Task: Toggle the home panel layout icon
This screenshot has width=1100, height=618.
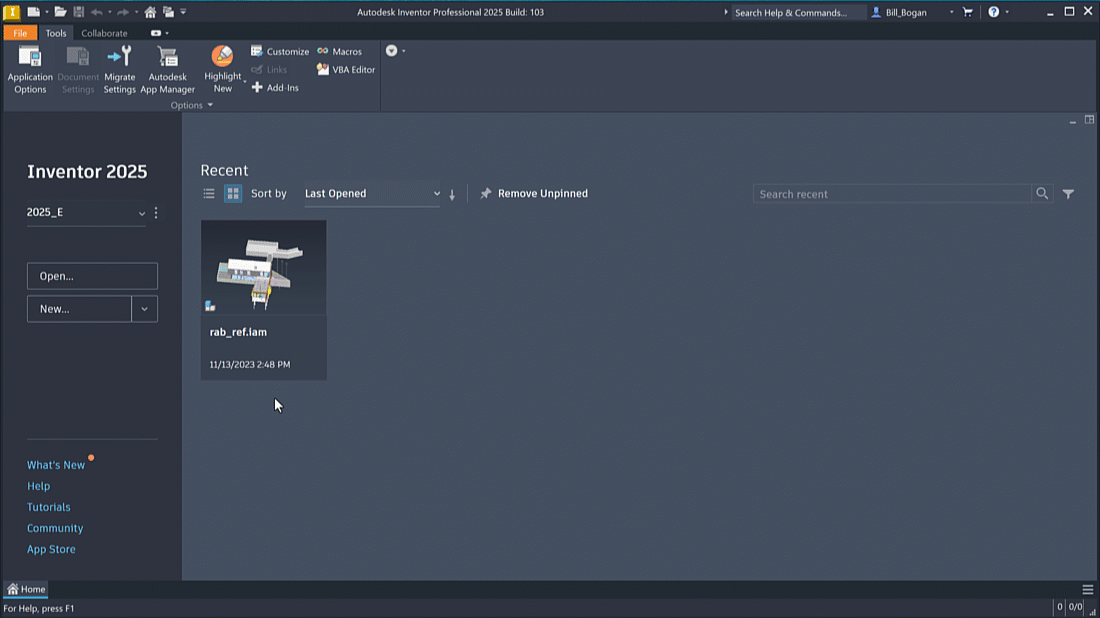Action: click(x=1089, y=120)
